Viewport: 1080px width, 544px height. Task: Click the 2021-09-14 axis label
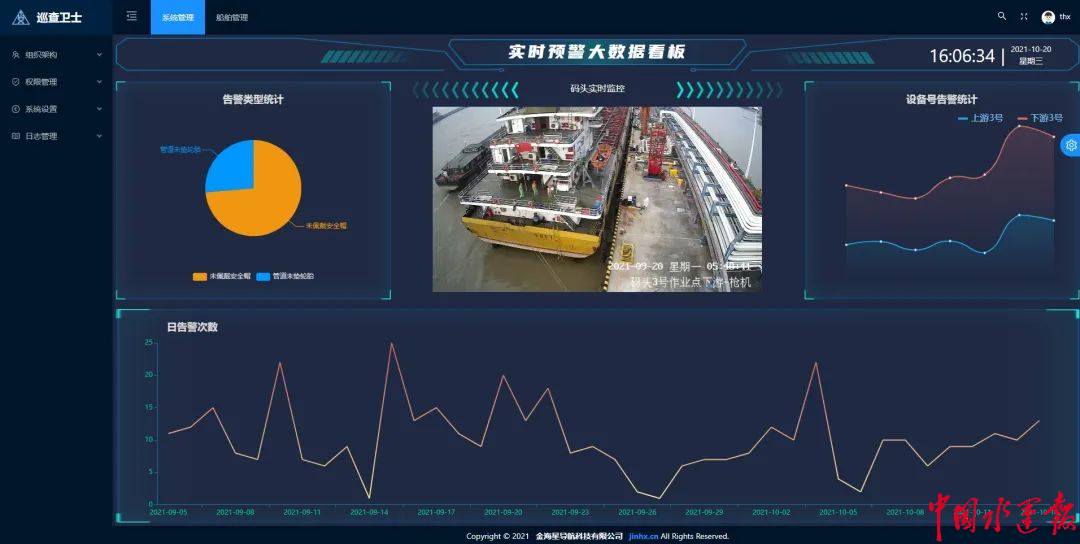click(369, 512)
